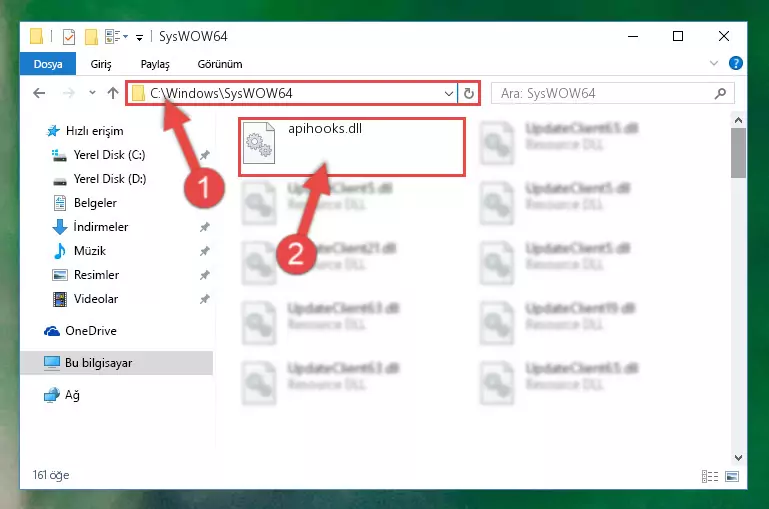Open the Dosya menu
The height and width of the screenshot is (509, 769).
tap(48, 64)
